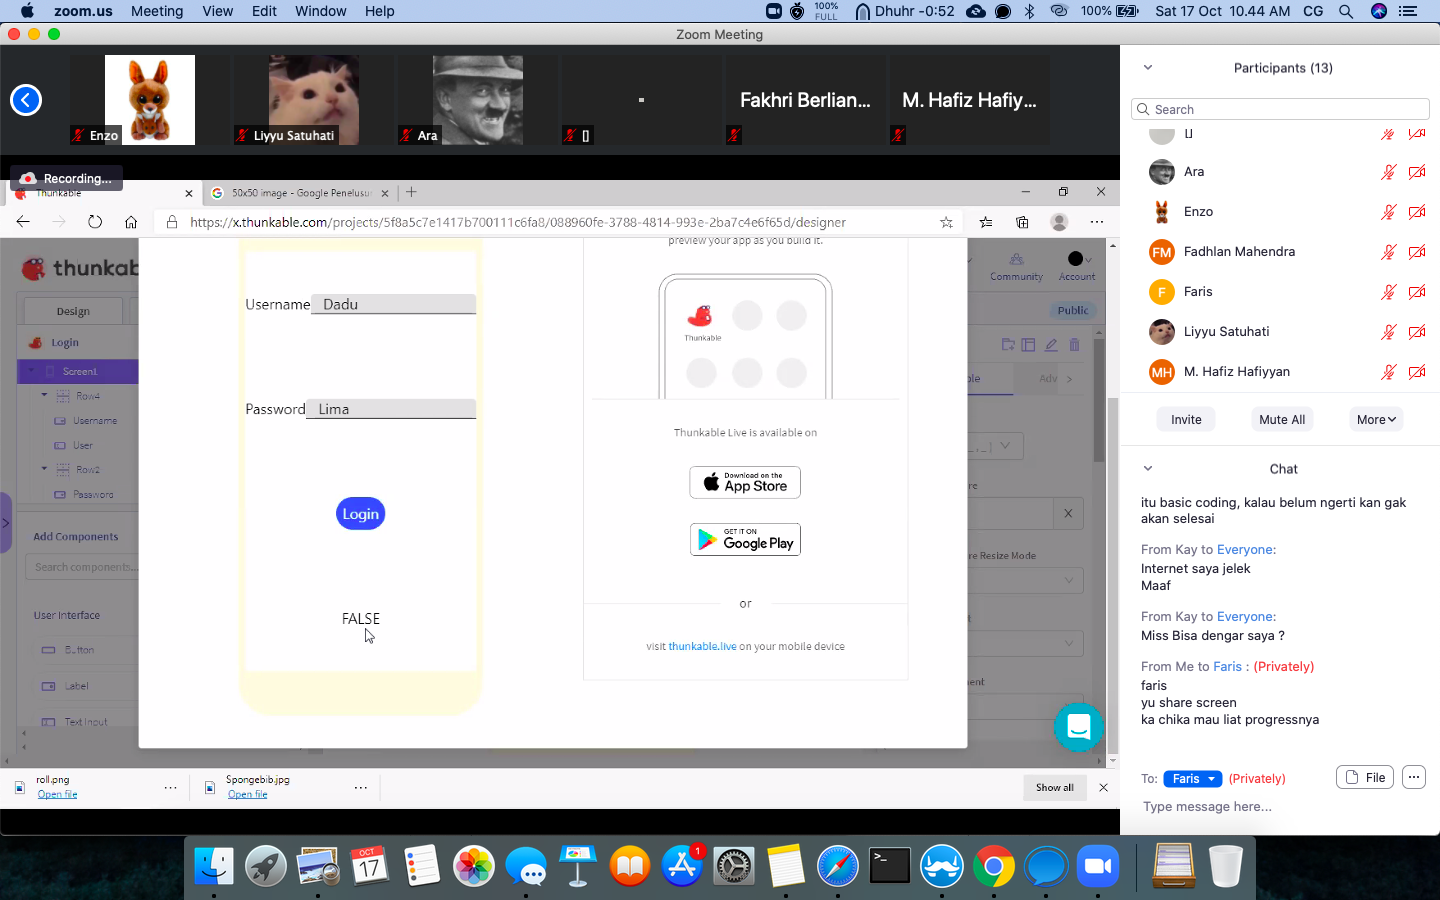The image size is (1440, 900).
Task: Open the browser favorites list icon
Action: pyautogui.click(x=986, y=222)
